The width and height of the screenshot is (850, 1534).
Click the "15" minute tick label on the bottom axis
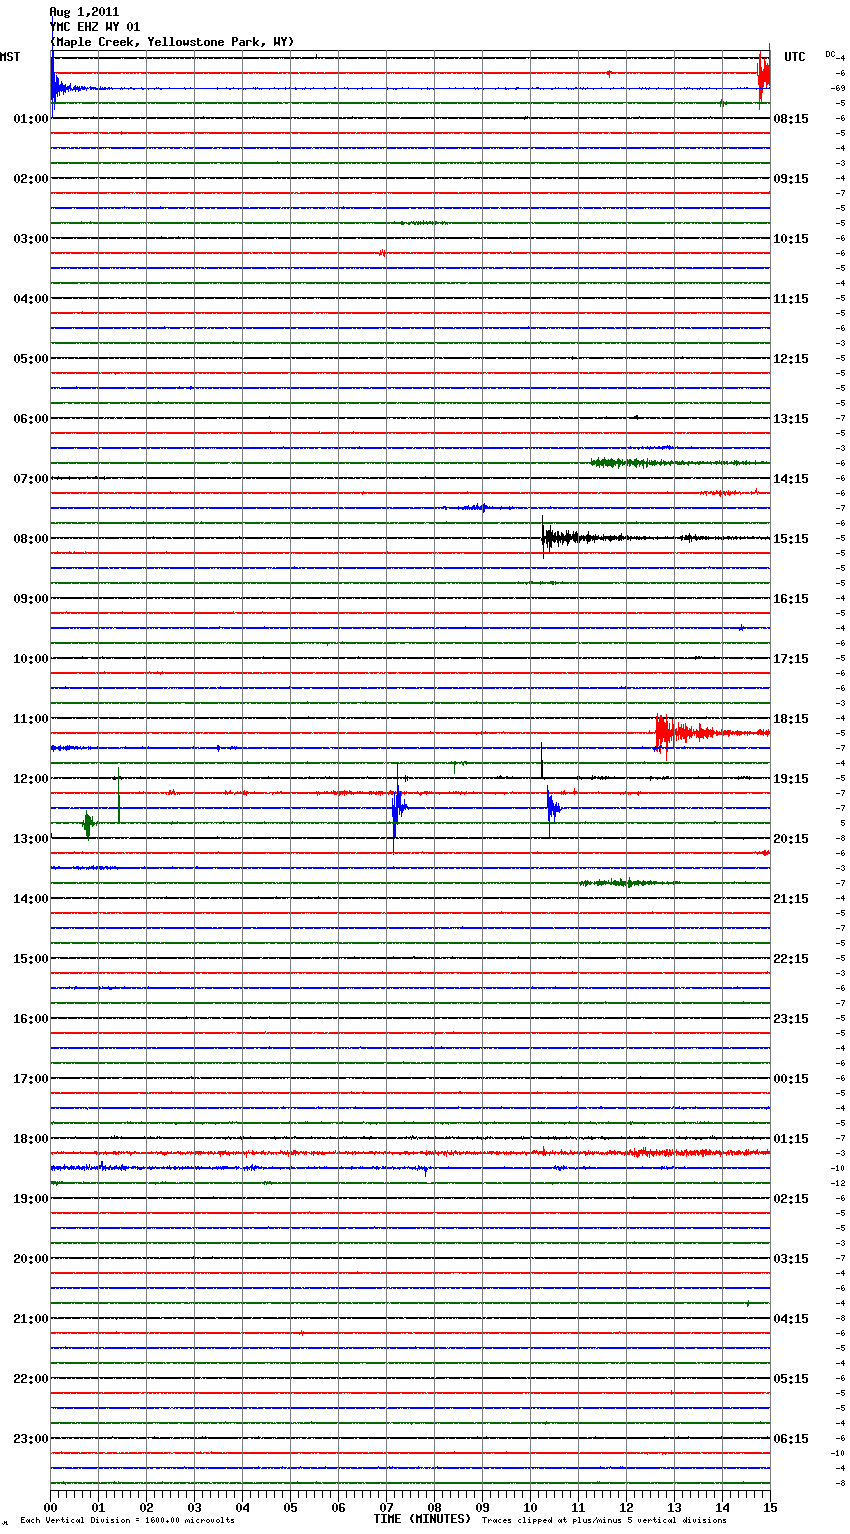tap(770, 1507)
